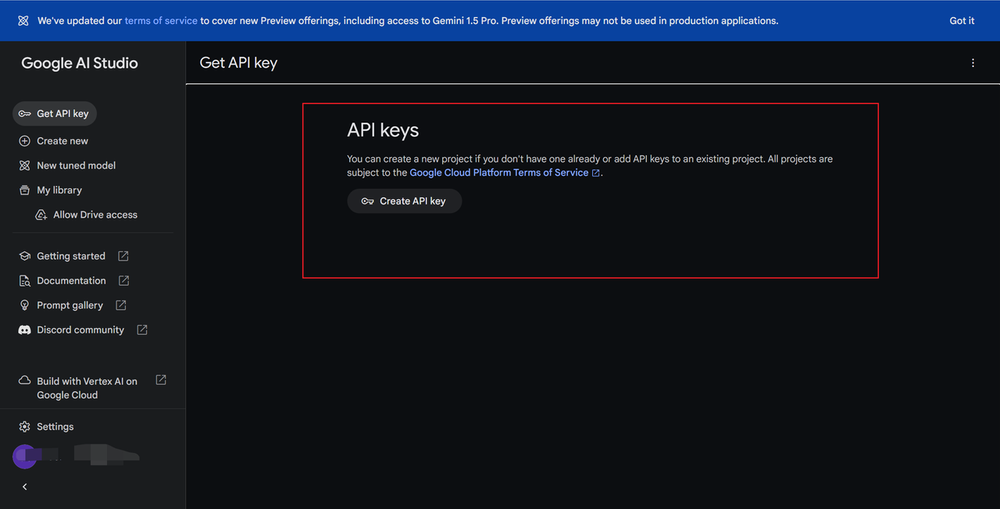Click Build with Vertex AI on Google Cloud
Viewport: 1000px width, 509px height.
[x=87, y=388]
